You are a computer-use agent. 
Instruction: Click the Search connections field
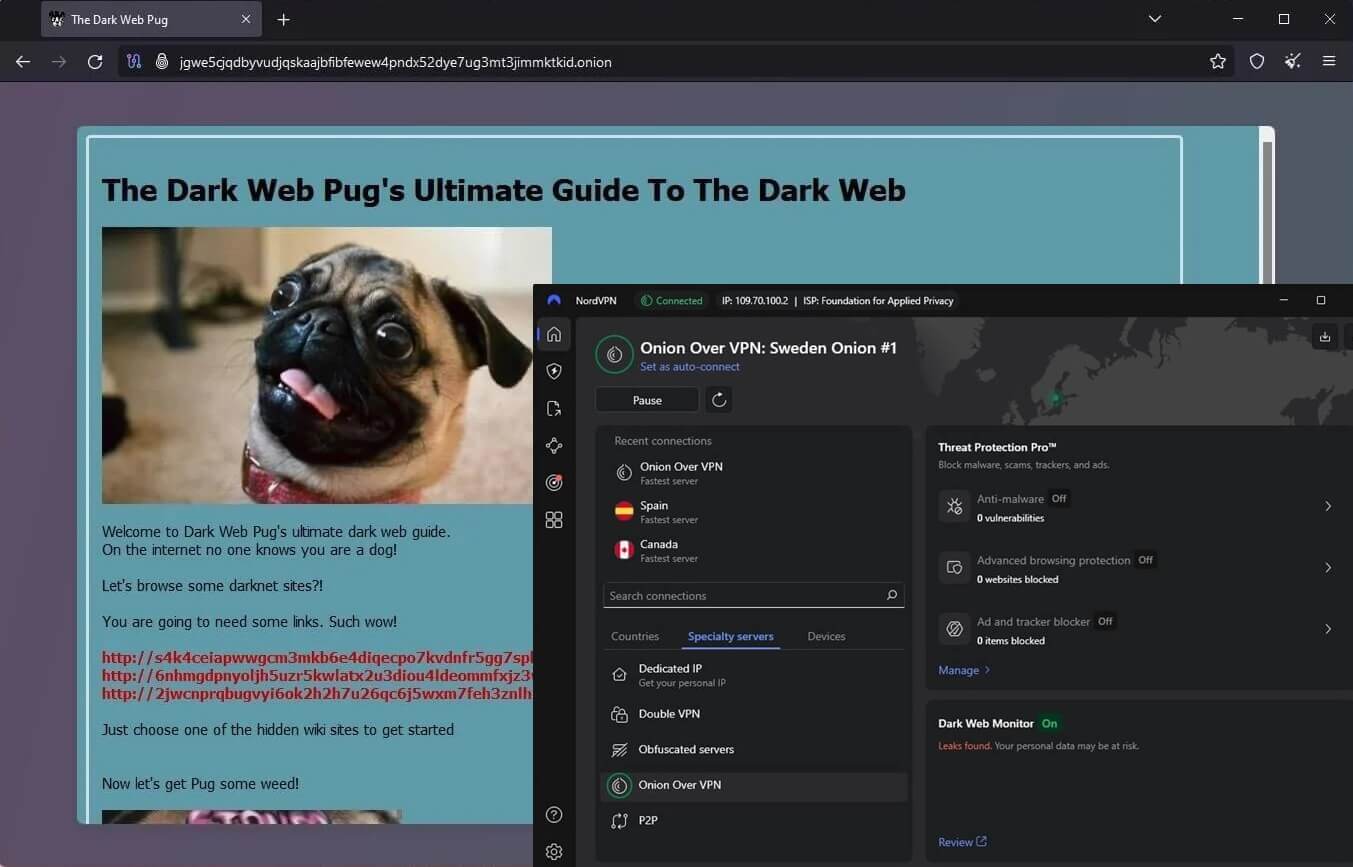coord(753,595)
